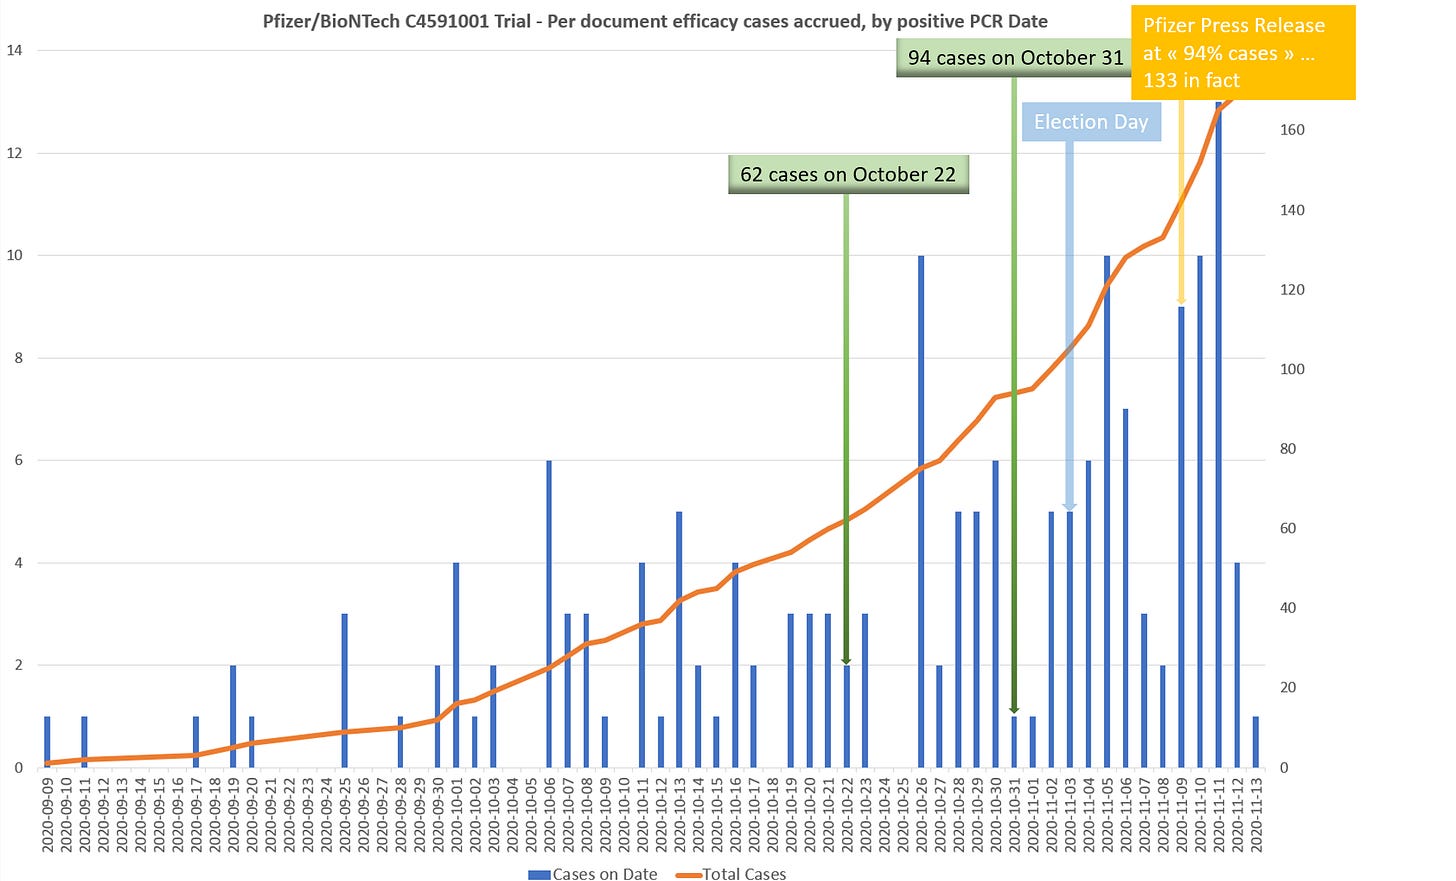The image size is (1456, 881).
Task: Select the blue bar for 2020-10-06
Action: (549, 614)
